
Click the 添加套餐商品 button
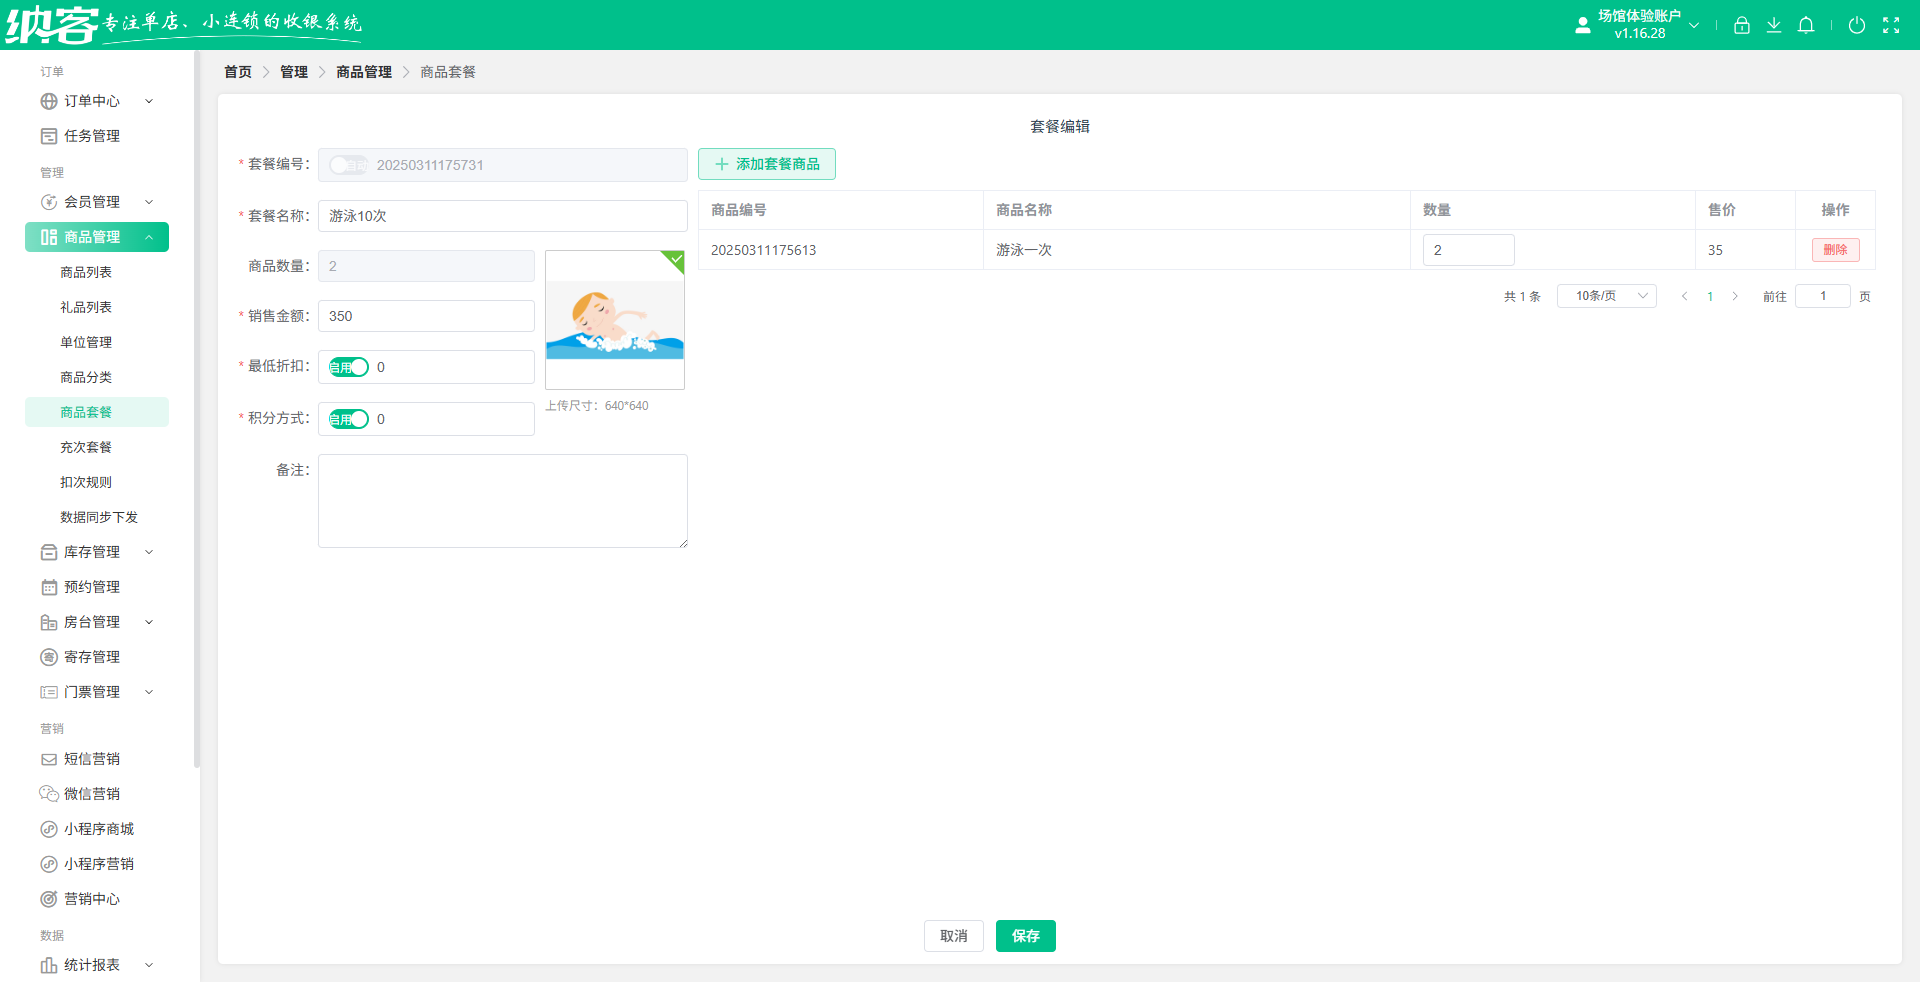pyautogui.click(x=767, y=164)
